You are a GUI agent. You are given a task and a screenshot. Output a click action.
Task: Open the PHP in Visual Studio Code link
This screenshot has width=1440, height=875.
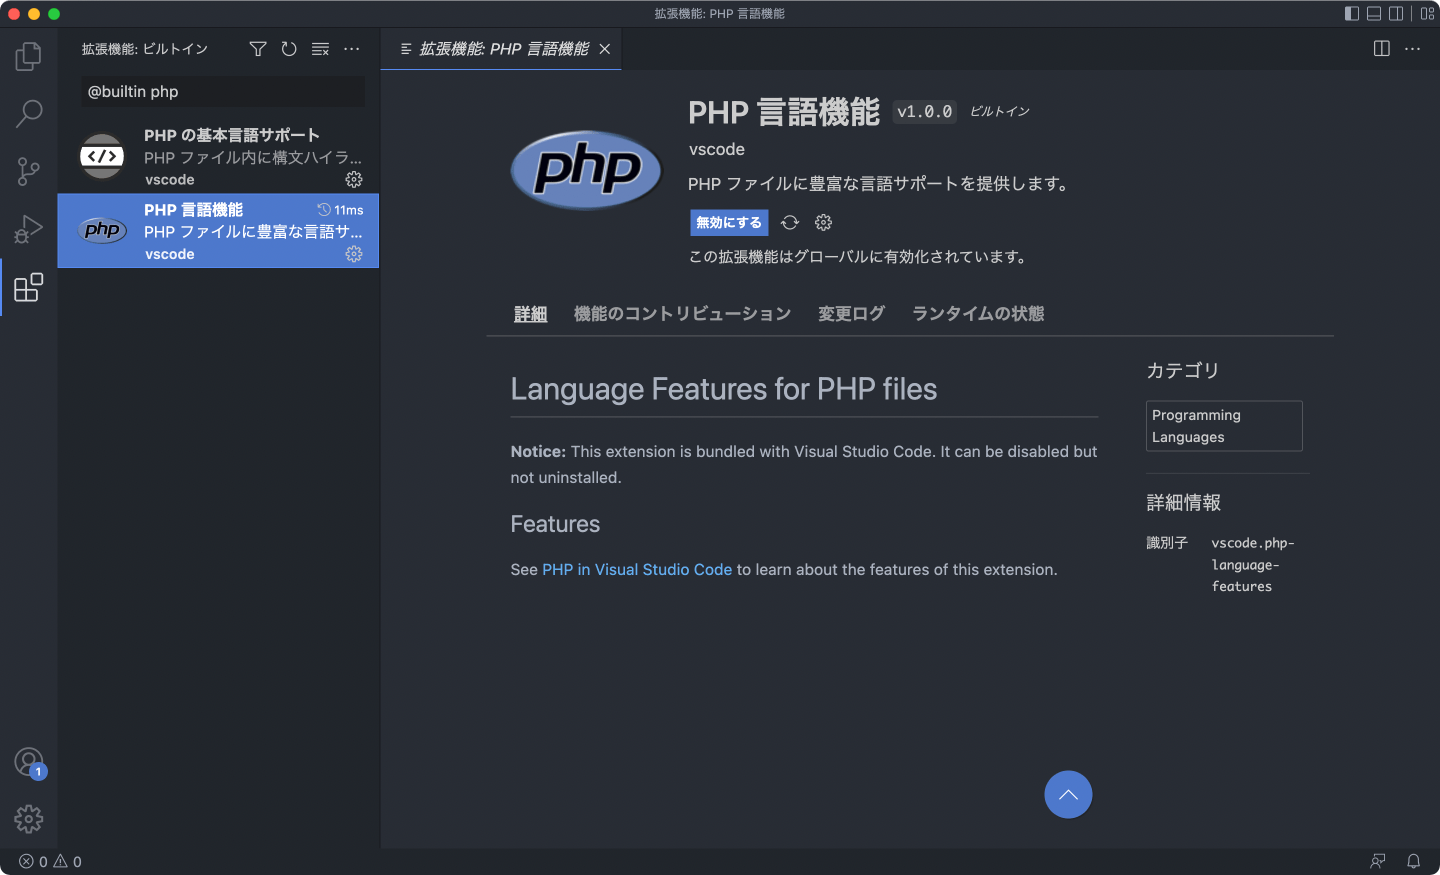(x=637, y=570)
